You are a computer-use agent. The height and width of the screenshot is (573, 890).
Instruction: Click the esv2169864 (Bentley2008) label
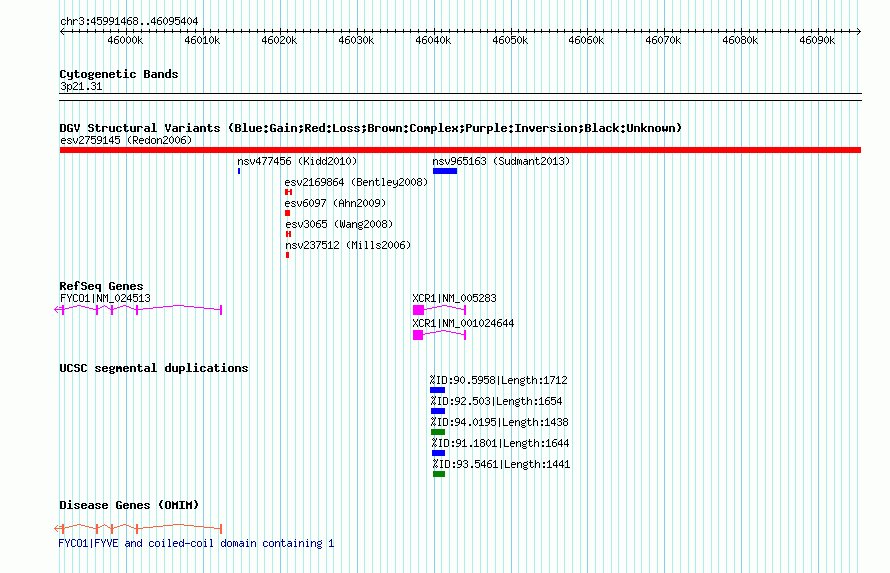click(x=356, y=182)
